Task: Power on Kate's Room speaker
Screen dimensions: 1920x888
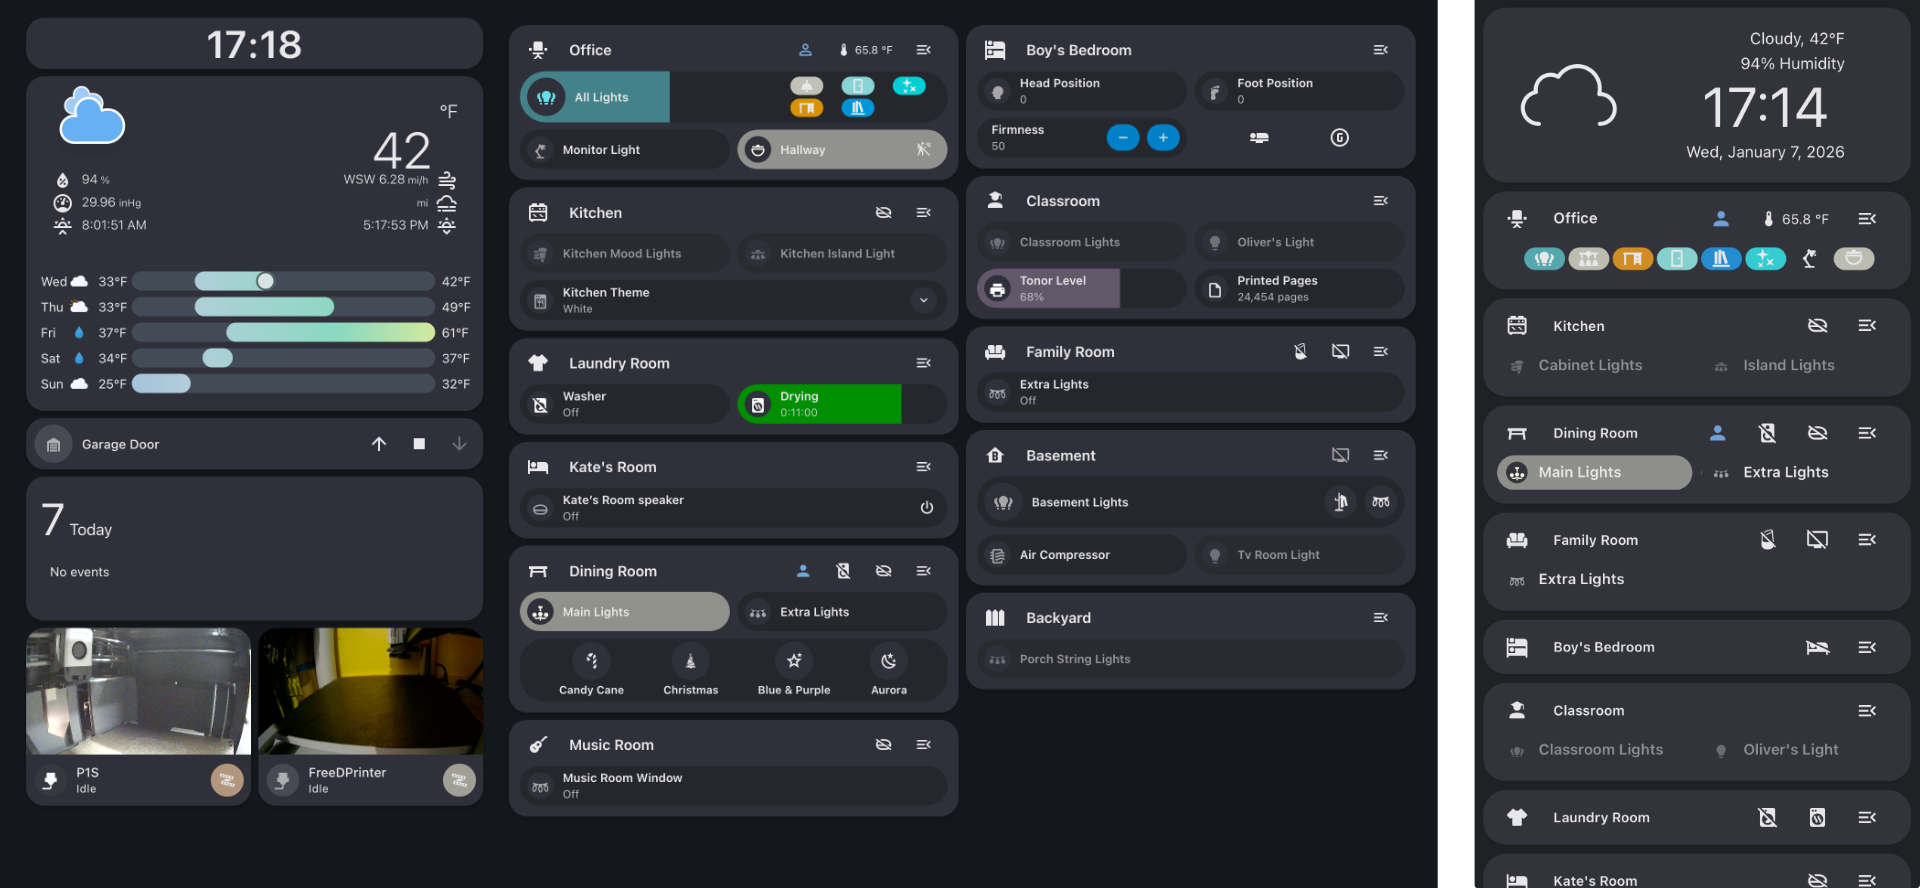Action: 927,508
